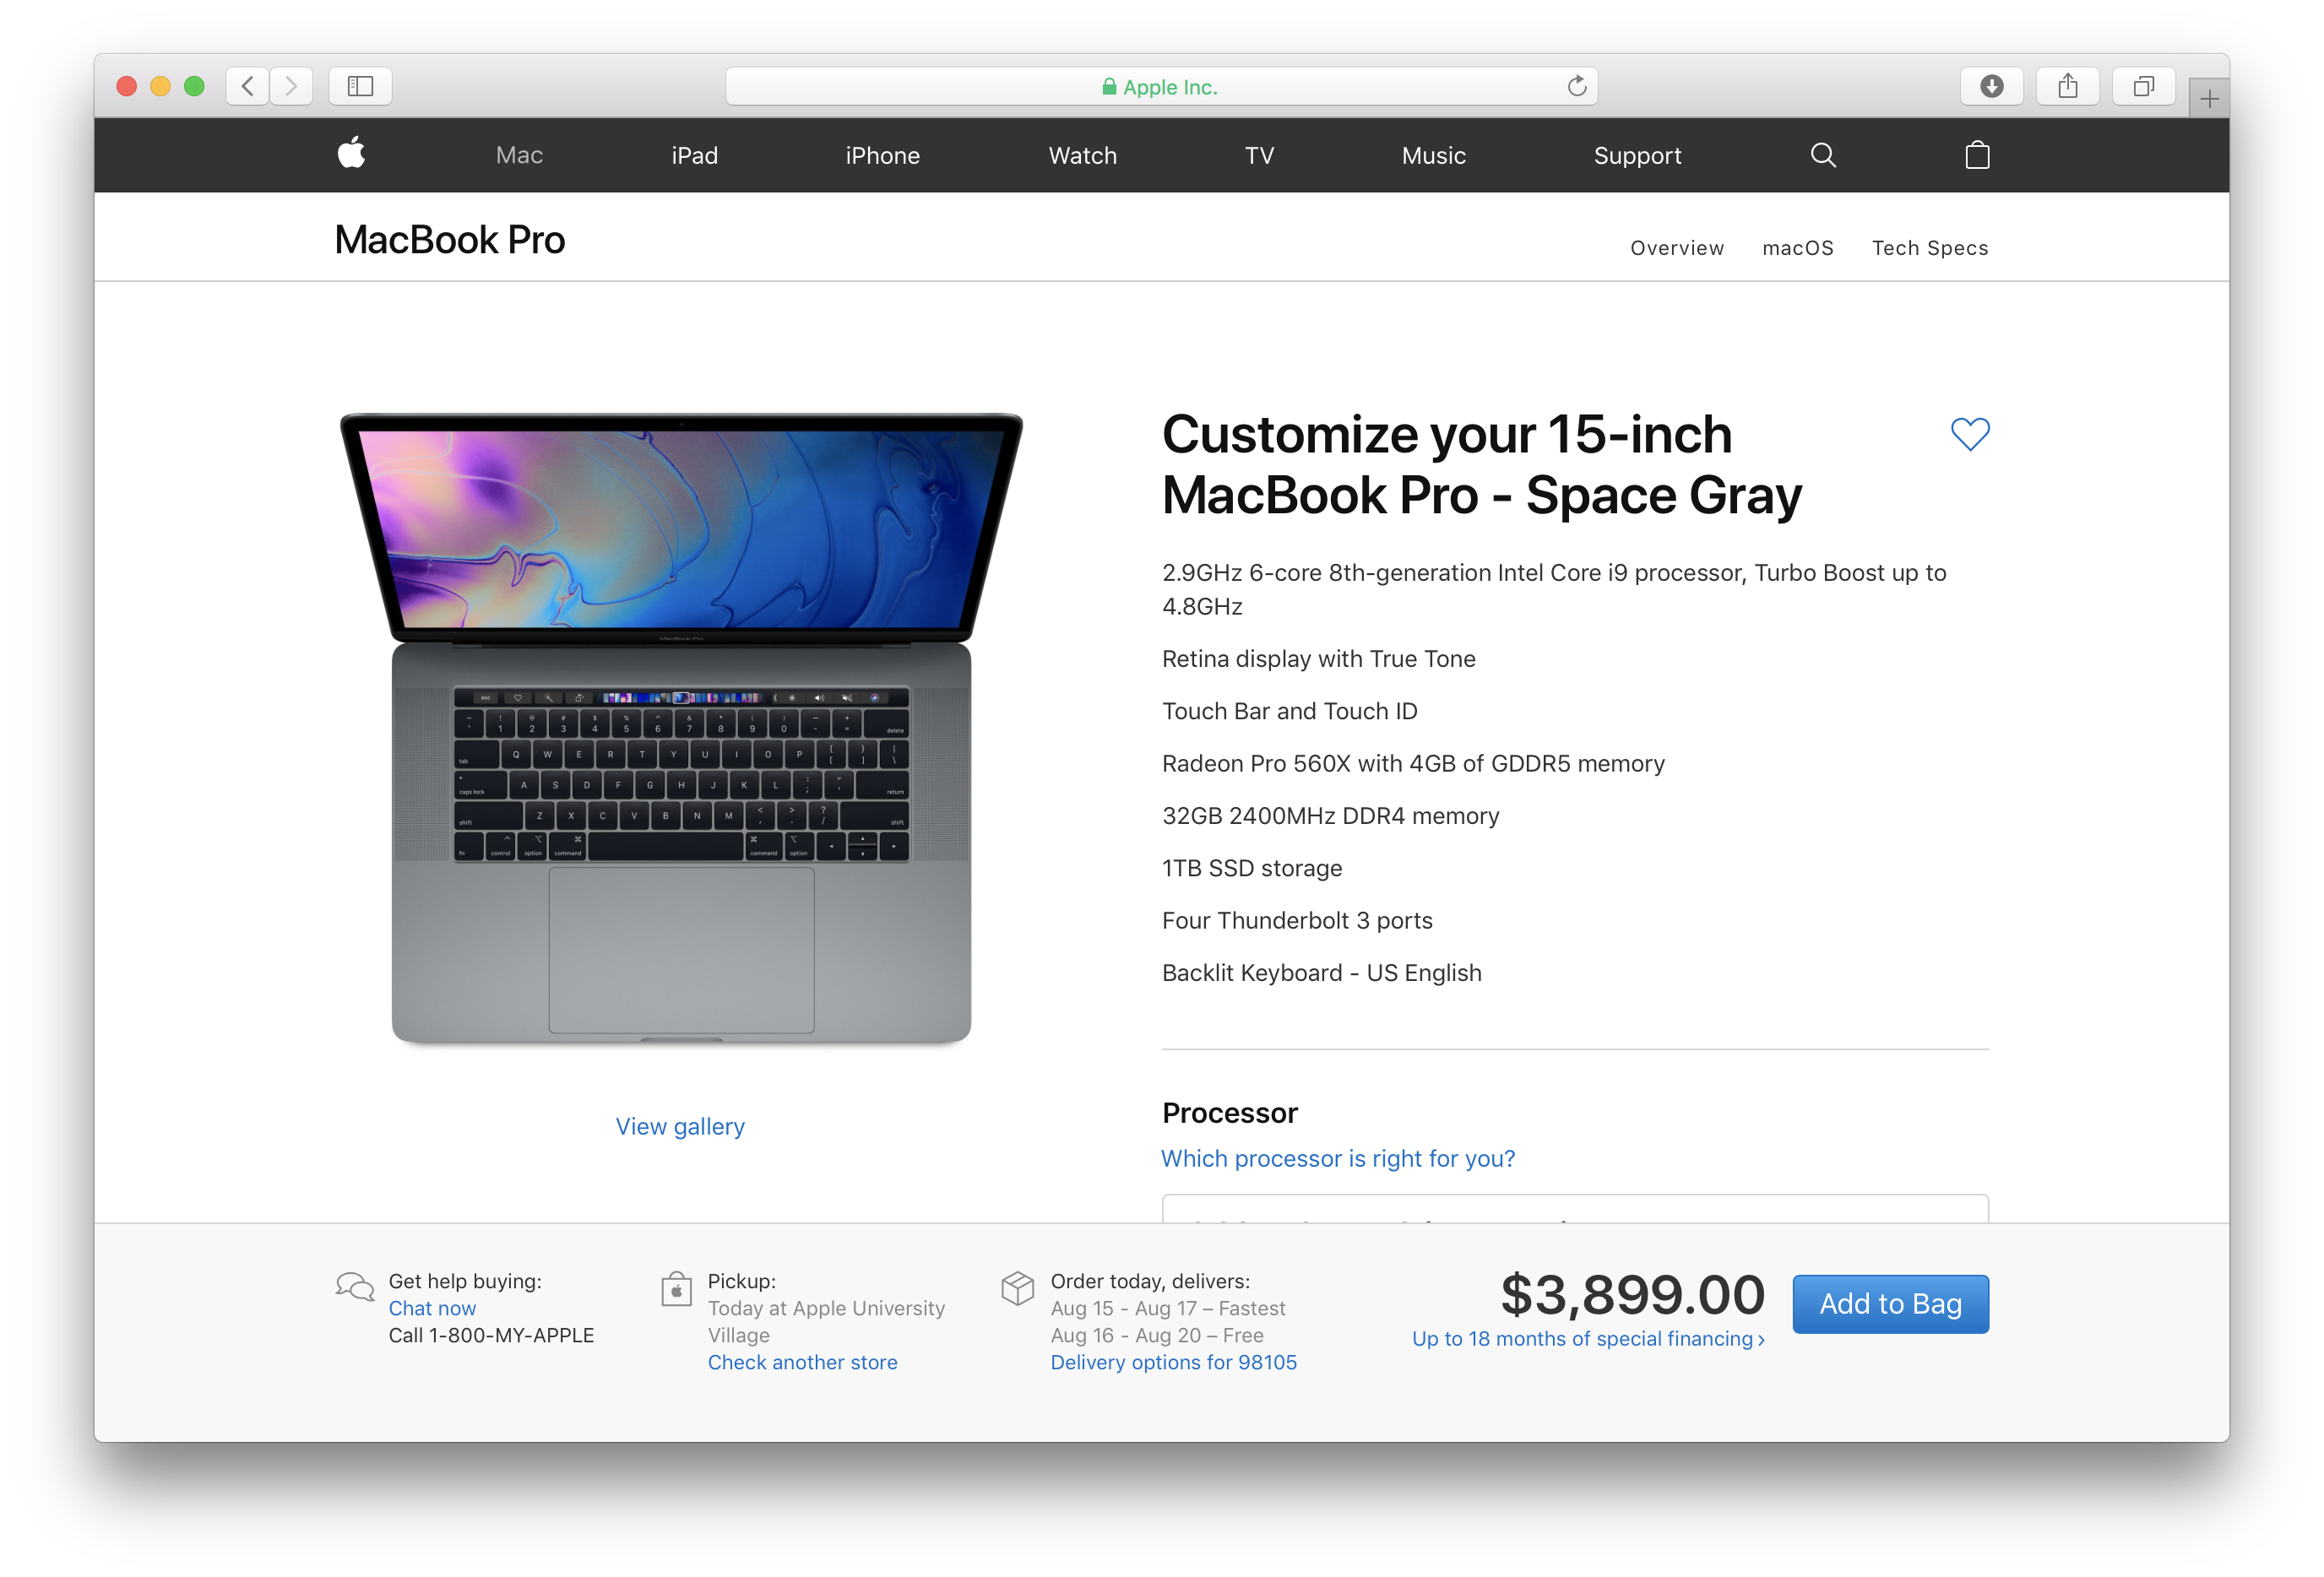2324x1577 pixels.
Task: Click the Apple Inc. address bar
Action: click(x=1161, y=87)
